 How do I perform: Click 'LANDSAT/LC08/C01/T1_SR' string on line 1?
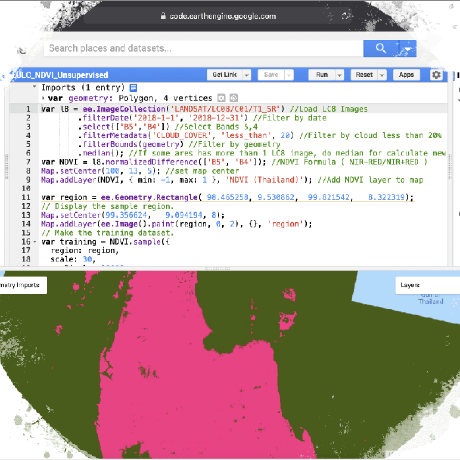point(225,109)
